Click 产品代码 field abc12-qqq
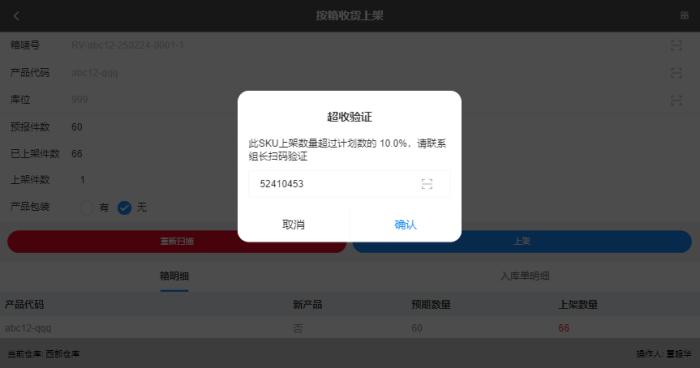700x368 pixels. pos(95,73)
